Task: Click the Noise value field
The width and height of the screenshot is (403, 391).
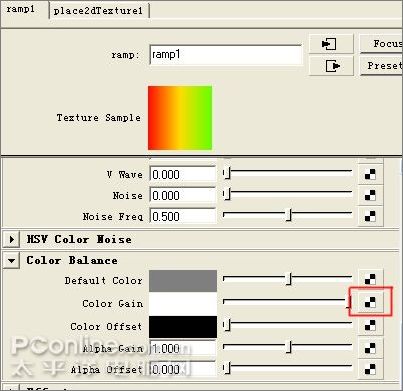Action: coord(183,195)
